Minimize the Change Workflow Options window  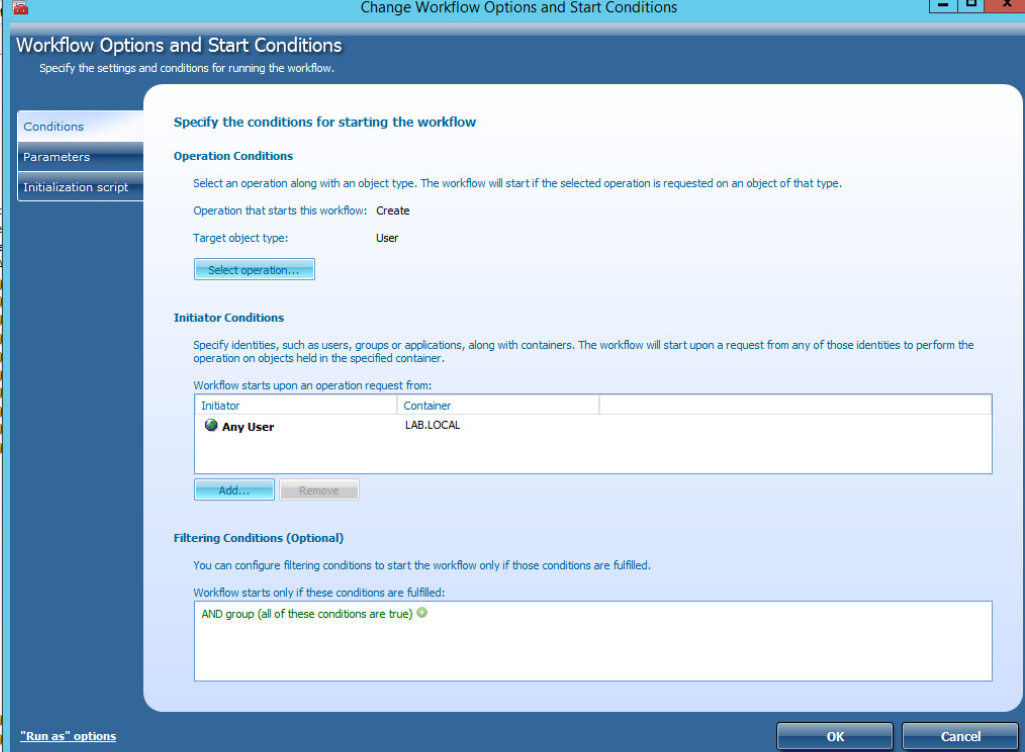pos(943,6)
